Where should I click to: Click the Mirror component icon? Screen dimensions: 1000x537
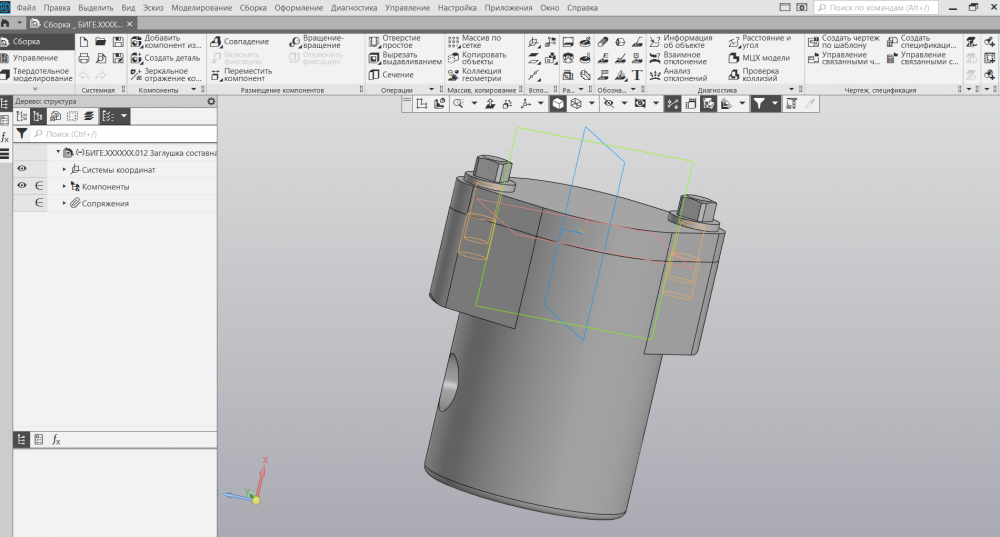click(x=137, y=75)
